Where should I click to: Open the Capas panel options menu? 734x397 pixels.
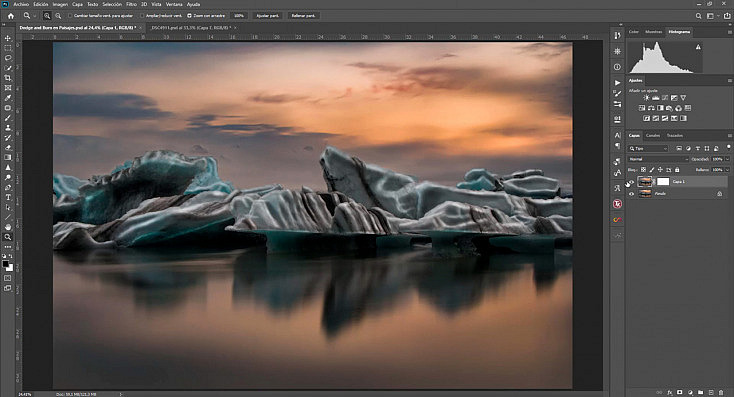(x=729, y=136)
